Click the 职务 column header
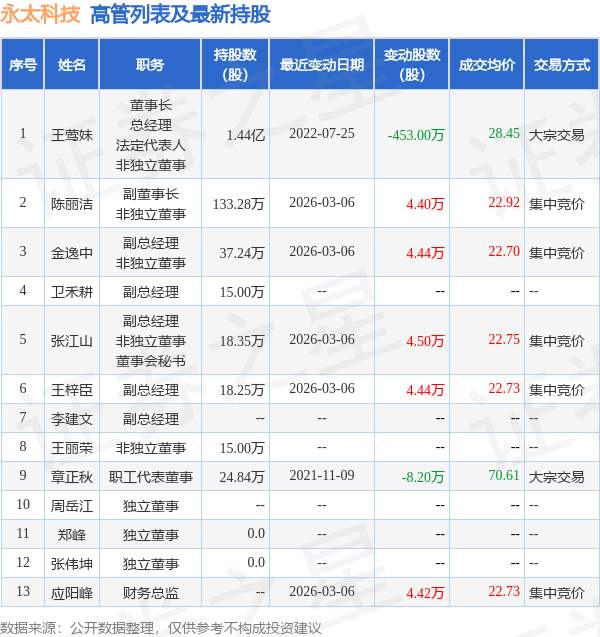This screenshot has height=637, width=600. [150, 65]
